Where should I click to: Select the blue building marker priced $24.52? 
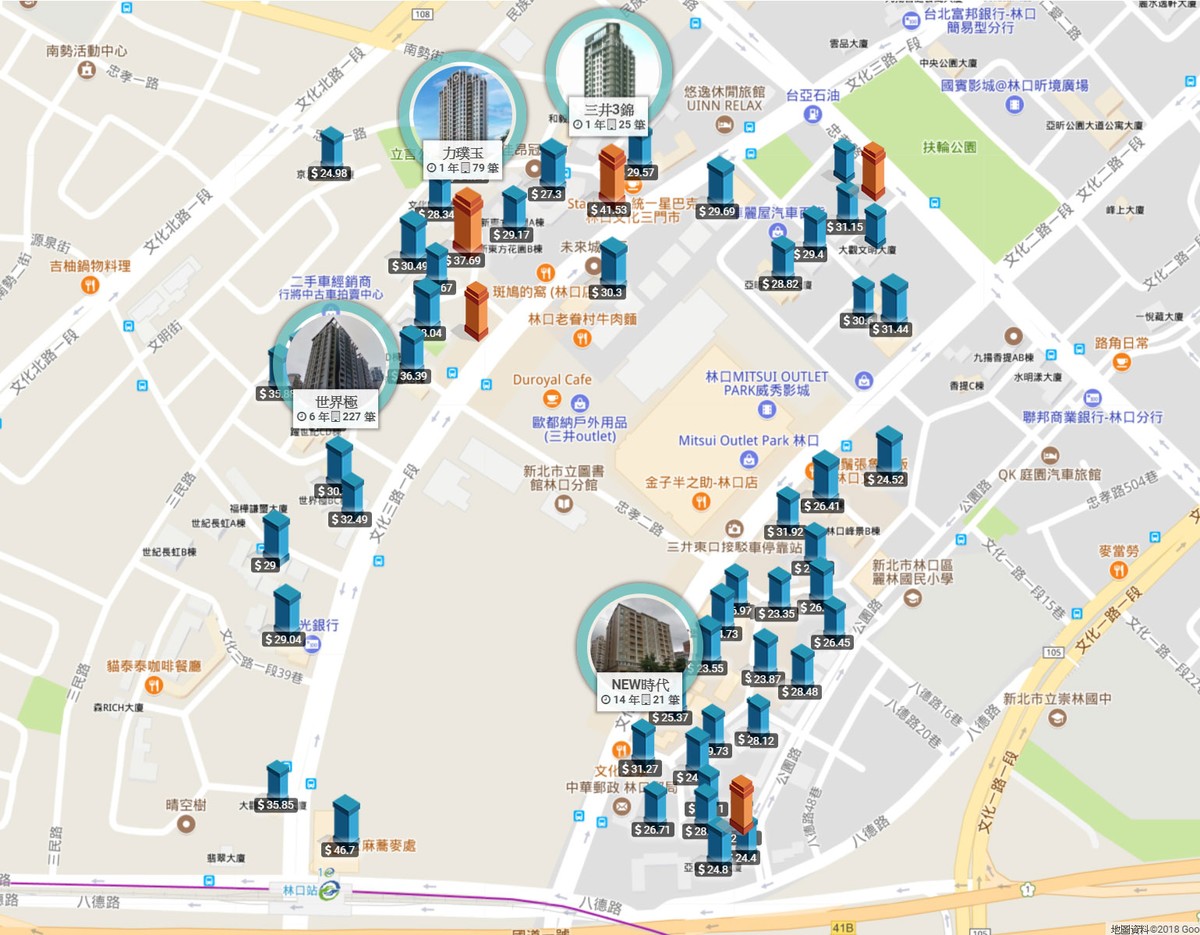[x=888, y=451]
